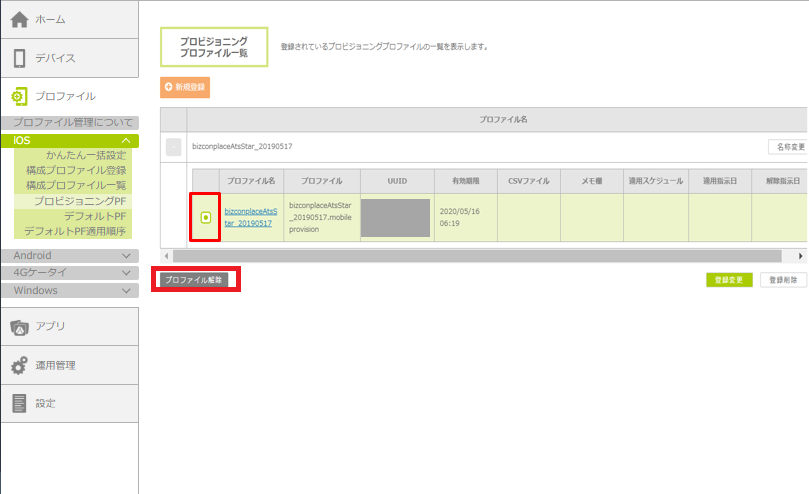Collapse the bizconplaceAtsStar_20190517 group row

click(174, 147)
